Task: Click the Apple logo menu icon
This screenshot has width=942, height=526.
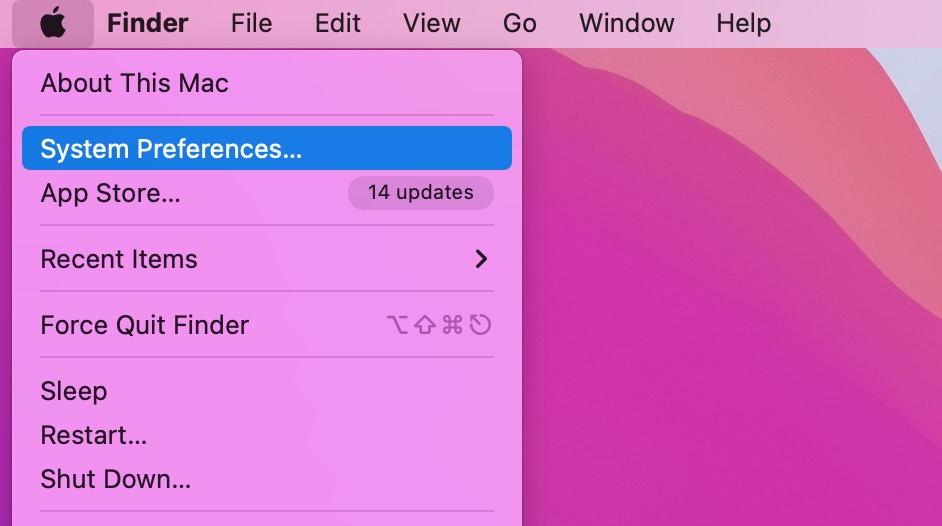Action: pos(53,23)
